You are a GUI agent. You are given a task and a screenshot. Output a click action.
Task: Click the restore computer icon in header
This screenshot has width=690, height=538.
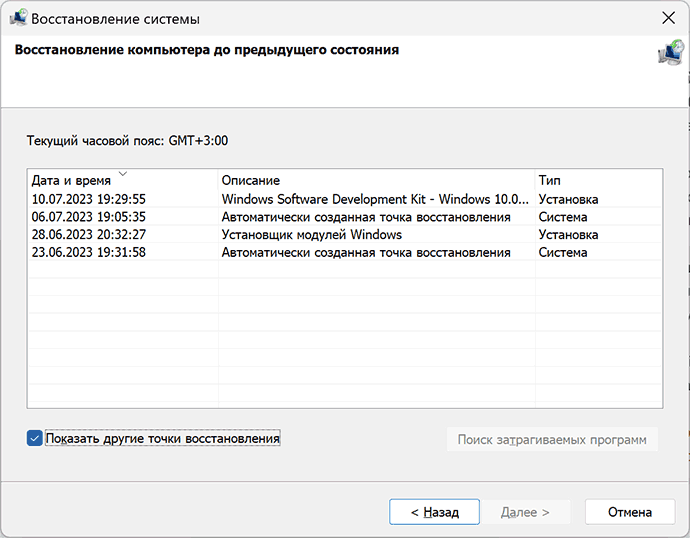point(671,52)
